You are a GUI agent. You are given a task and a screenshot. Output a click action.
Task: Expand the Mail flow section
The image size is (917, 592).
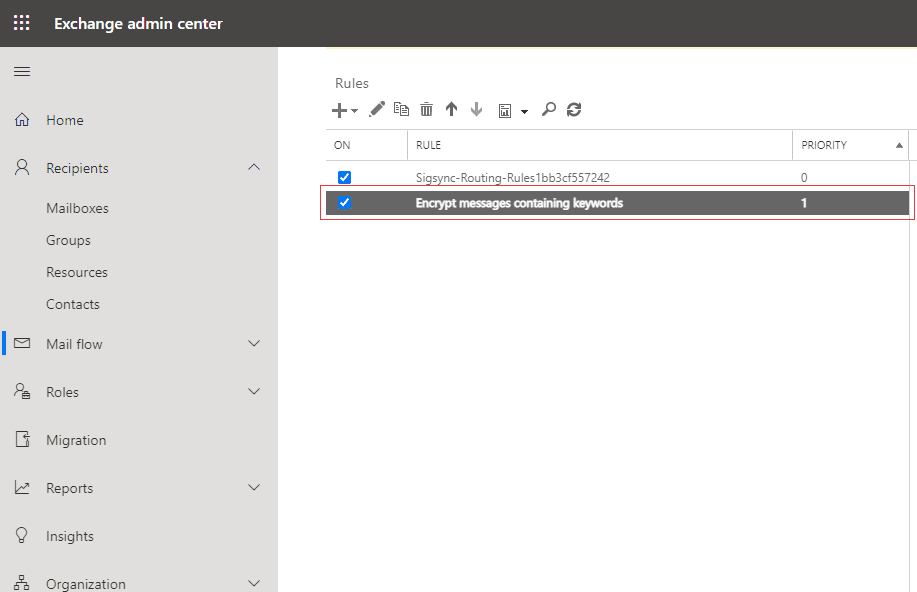[254, 344]
